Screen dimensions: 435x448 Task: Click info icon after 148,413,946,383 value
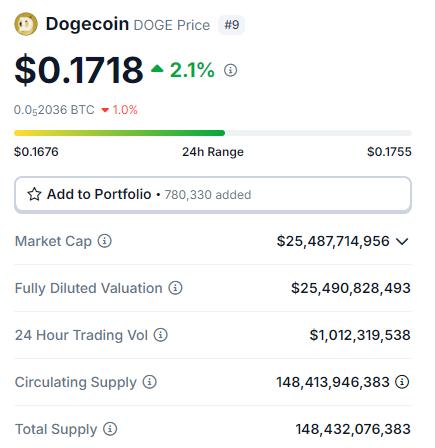point(402,382)
